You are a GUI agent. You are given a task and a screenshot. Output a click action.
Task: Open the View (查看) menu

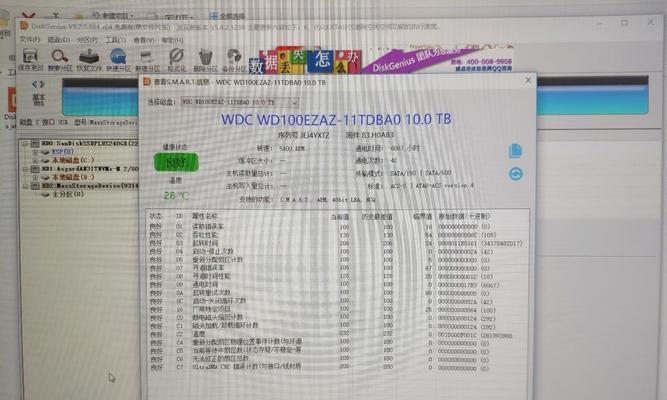(144, 40)
